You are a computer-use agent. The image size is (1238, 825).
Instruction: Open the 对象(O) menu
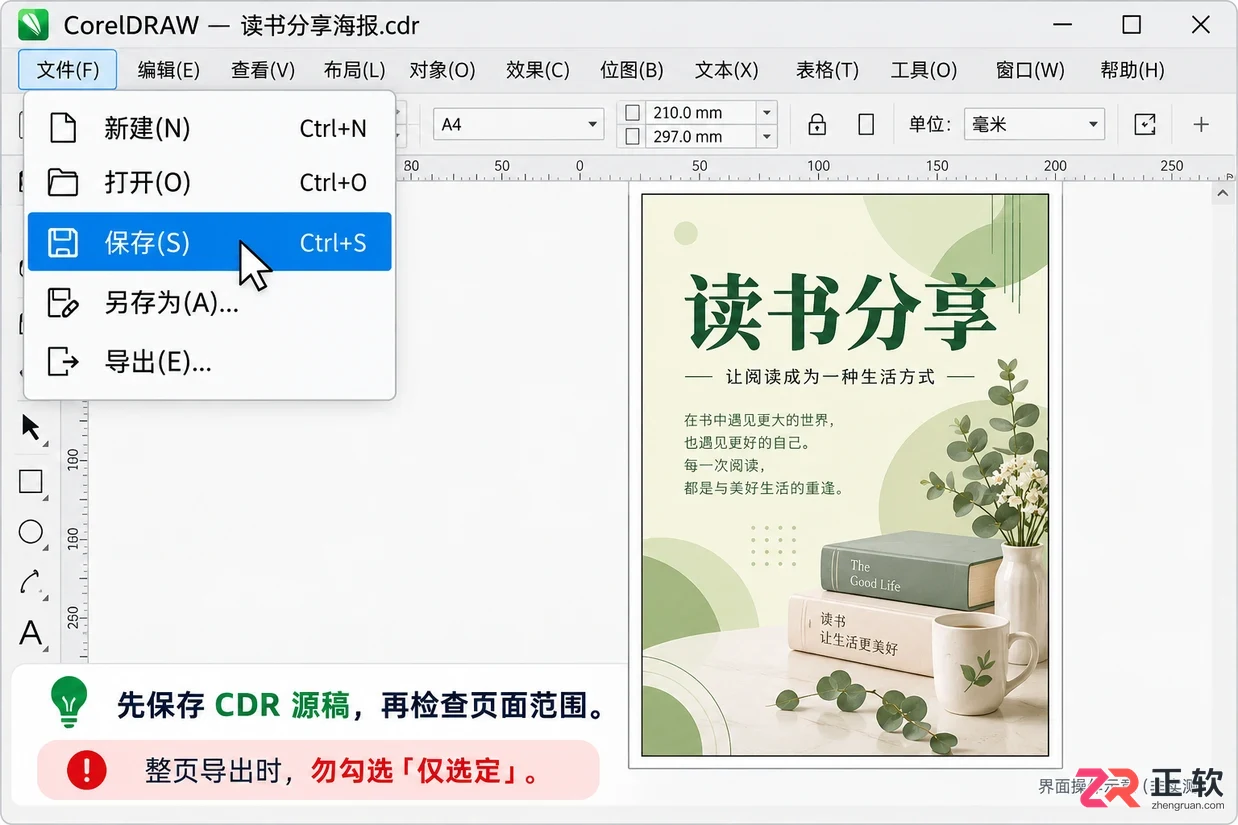(442, 70)
